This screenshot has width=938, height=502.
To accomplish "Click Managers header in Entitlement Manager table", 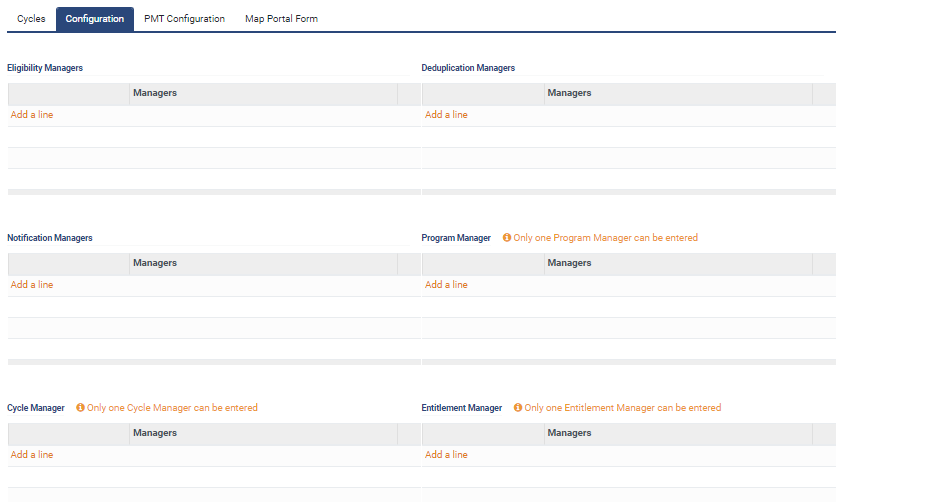I will 569,433.
